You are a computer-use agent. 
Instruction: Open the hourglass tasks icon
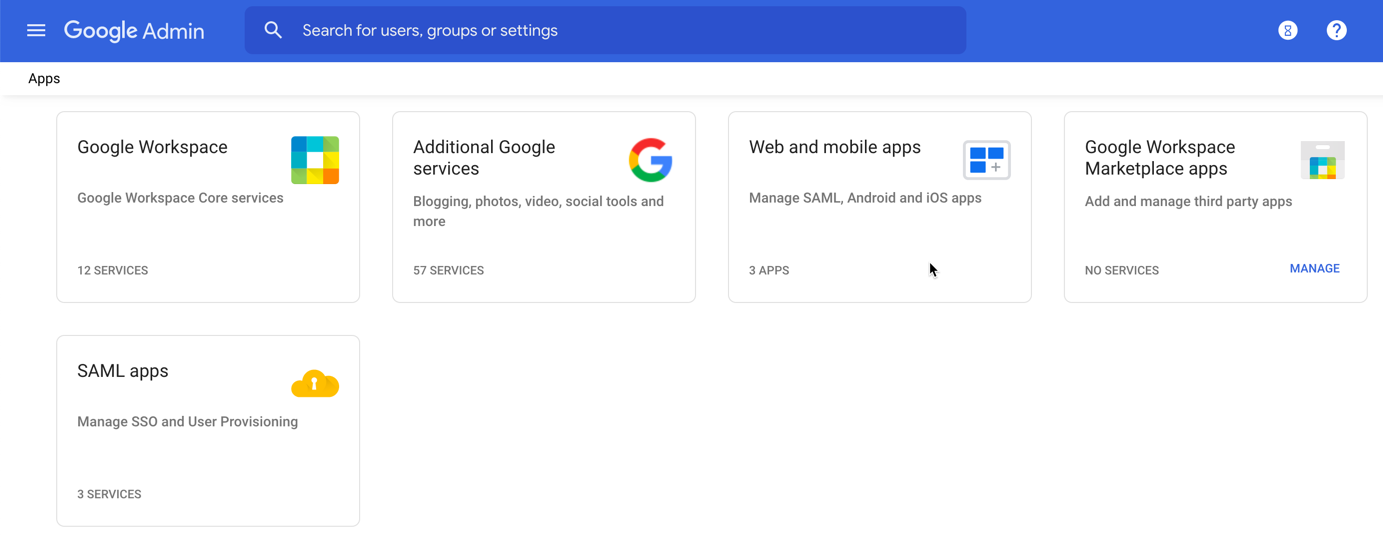point(1288,31)
